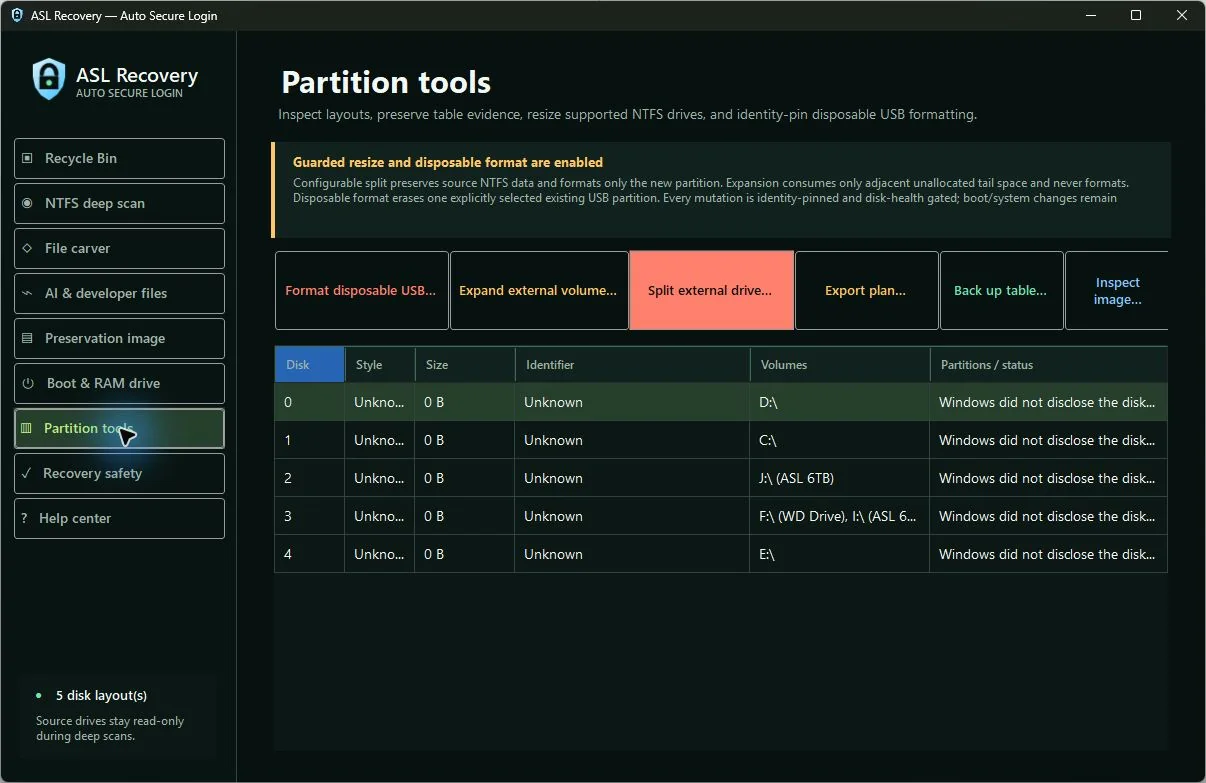
Task: Select disk 4 row number cell
Action: [310, 554]
